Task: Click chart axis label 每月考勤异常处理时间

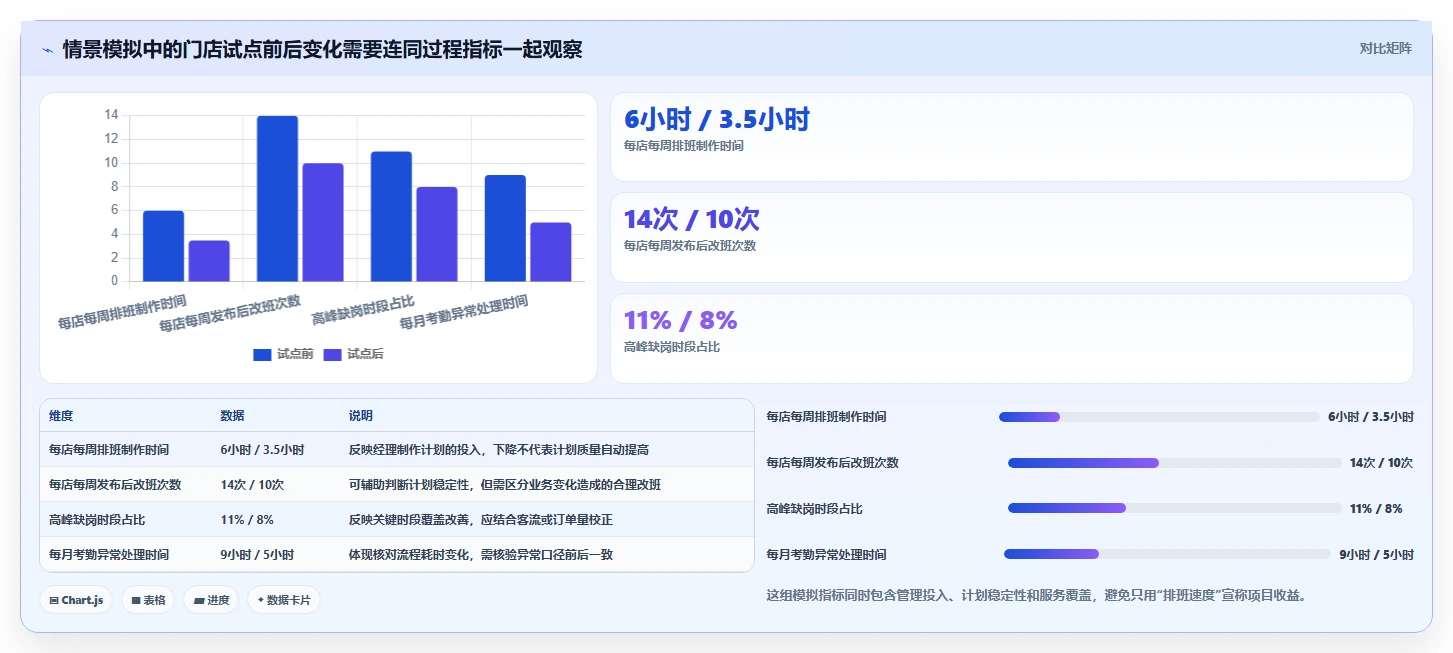Action: [464, 312]
